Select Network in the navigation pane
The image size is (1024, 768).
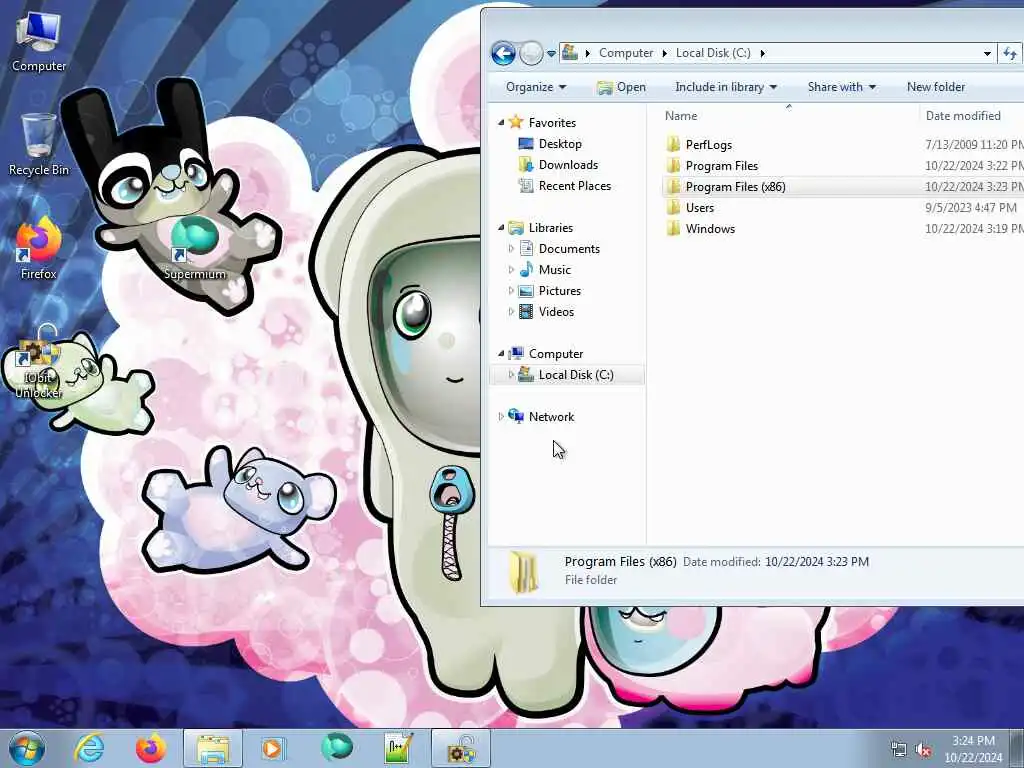tap(551, 417)
